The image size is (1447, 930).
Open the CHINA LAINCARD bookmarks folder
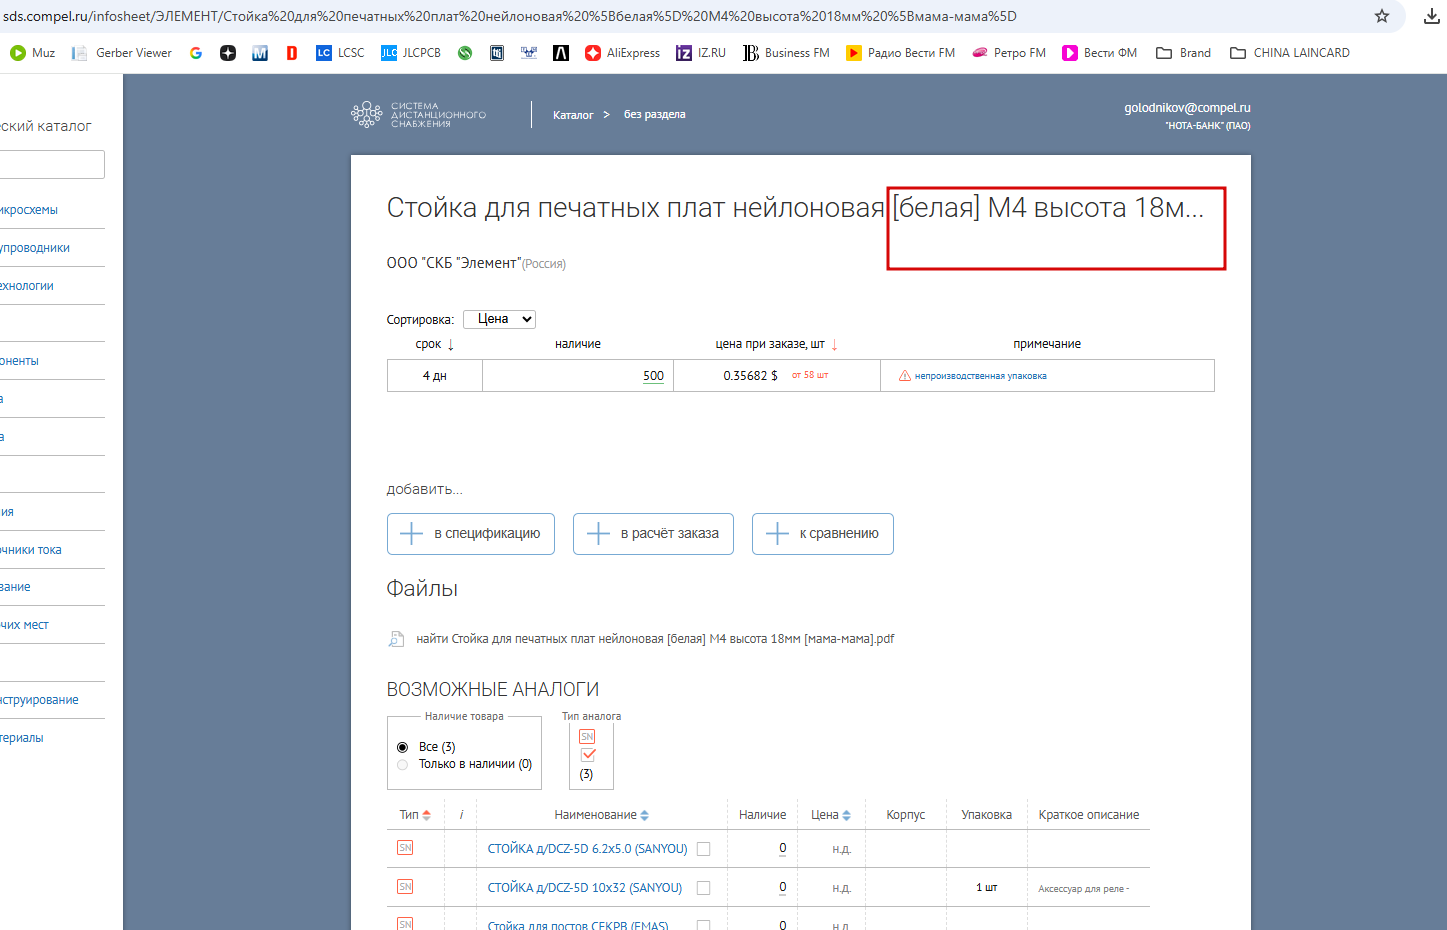(x=1289, y=53)
